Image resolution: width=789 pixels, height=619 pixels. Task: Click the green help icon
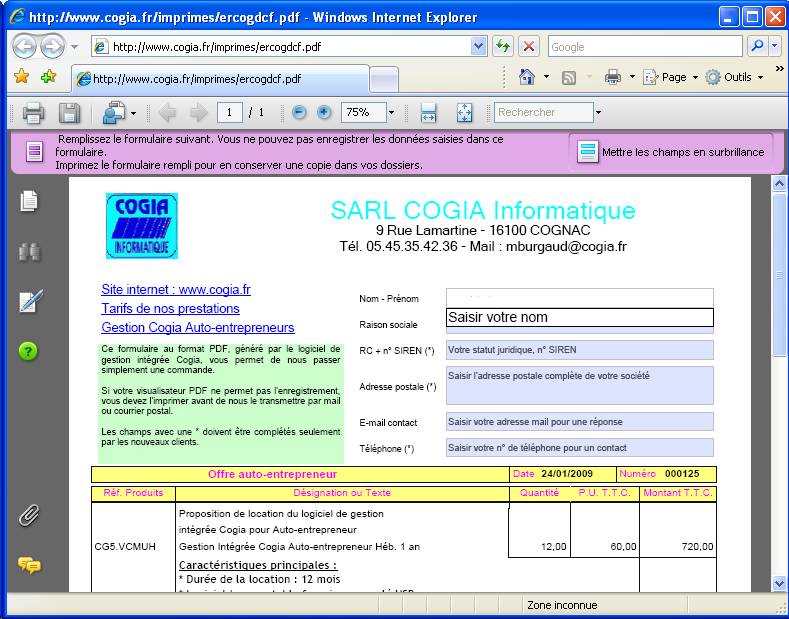click(x=28, y=351)
